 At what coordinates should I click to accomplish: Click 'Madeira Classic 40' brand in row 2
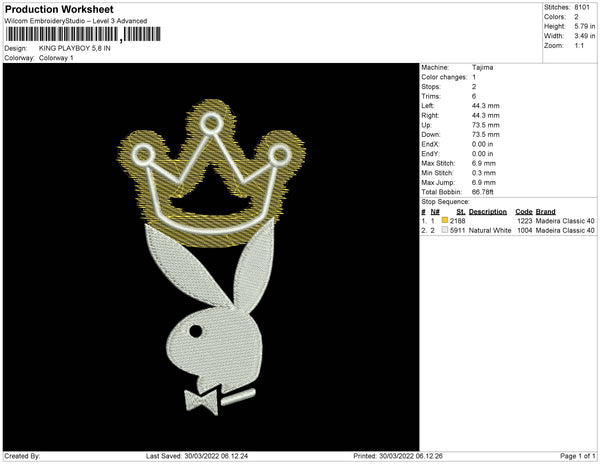coord(565,231)
